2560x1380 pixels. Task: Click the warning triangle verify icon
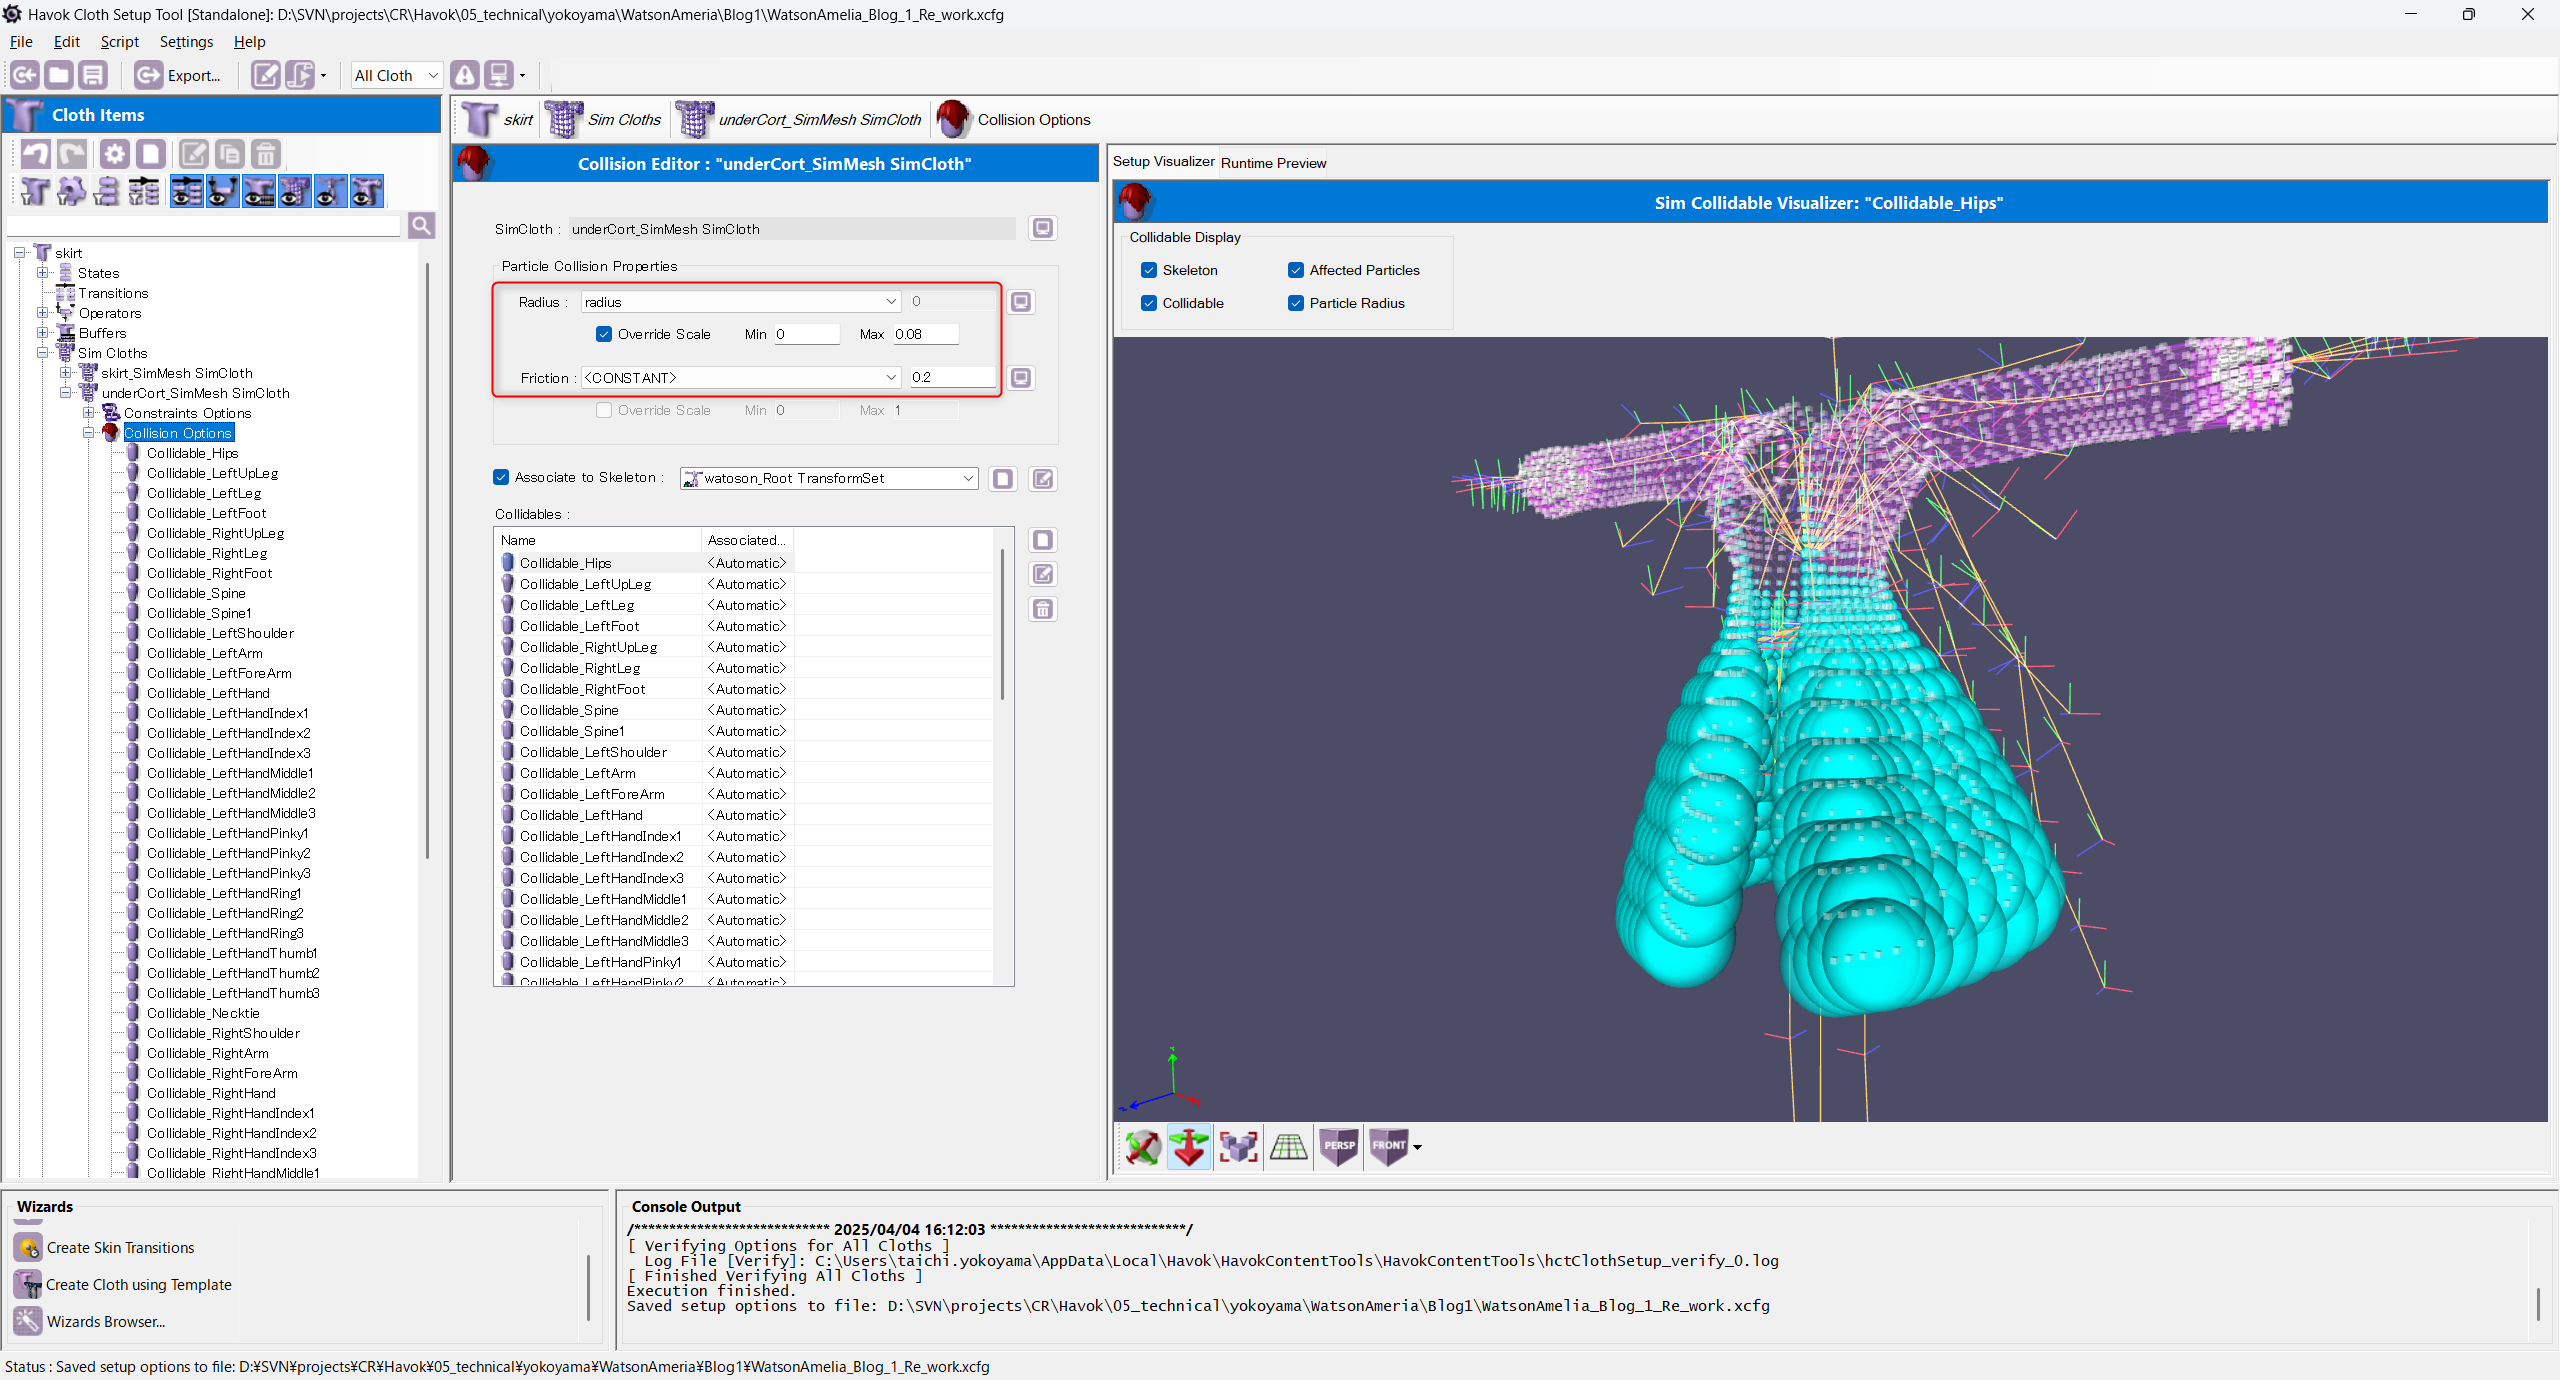click(x=465, y=75)
